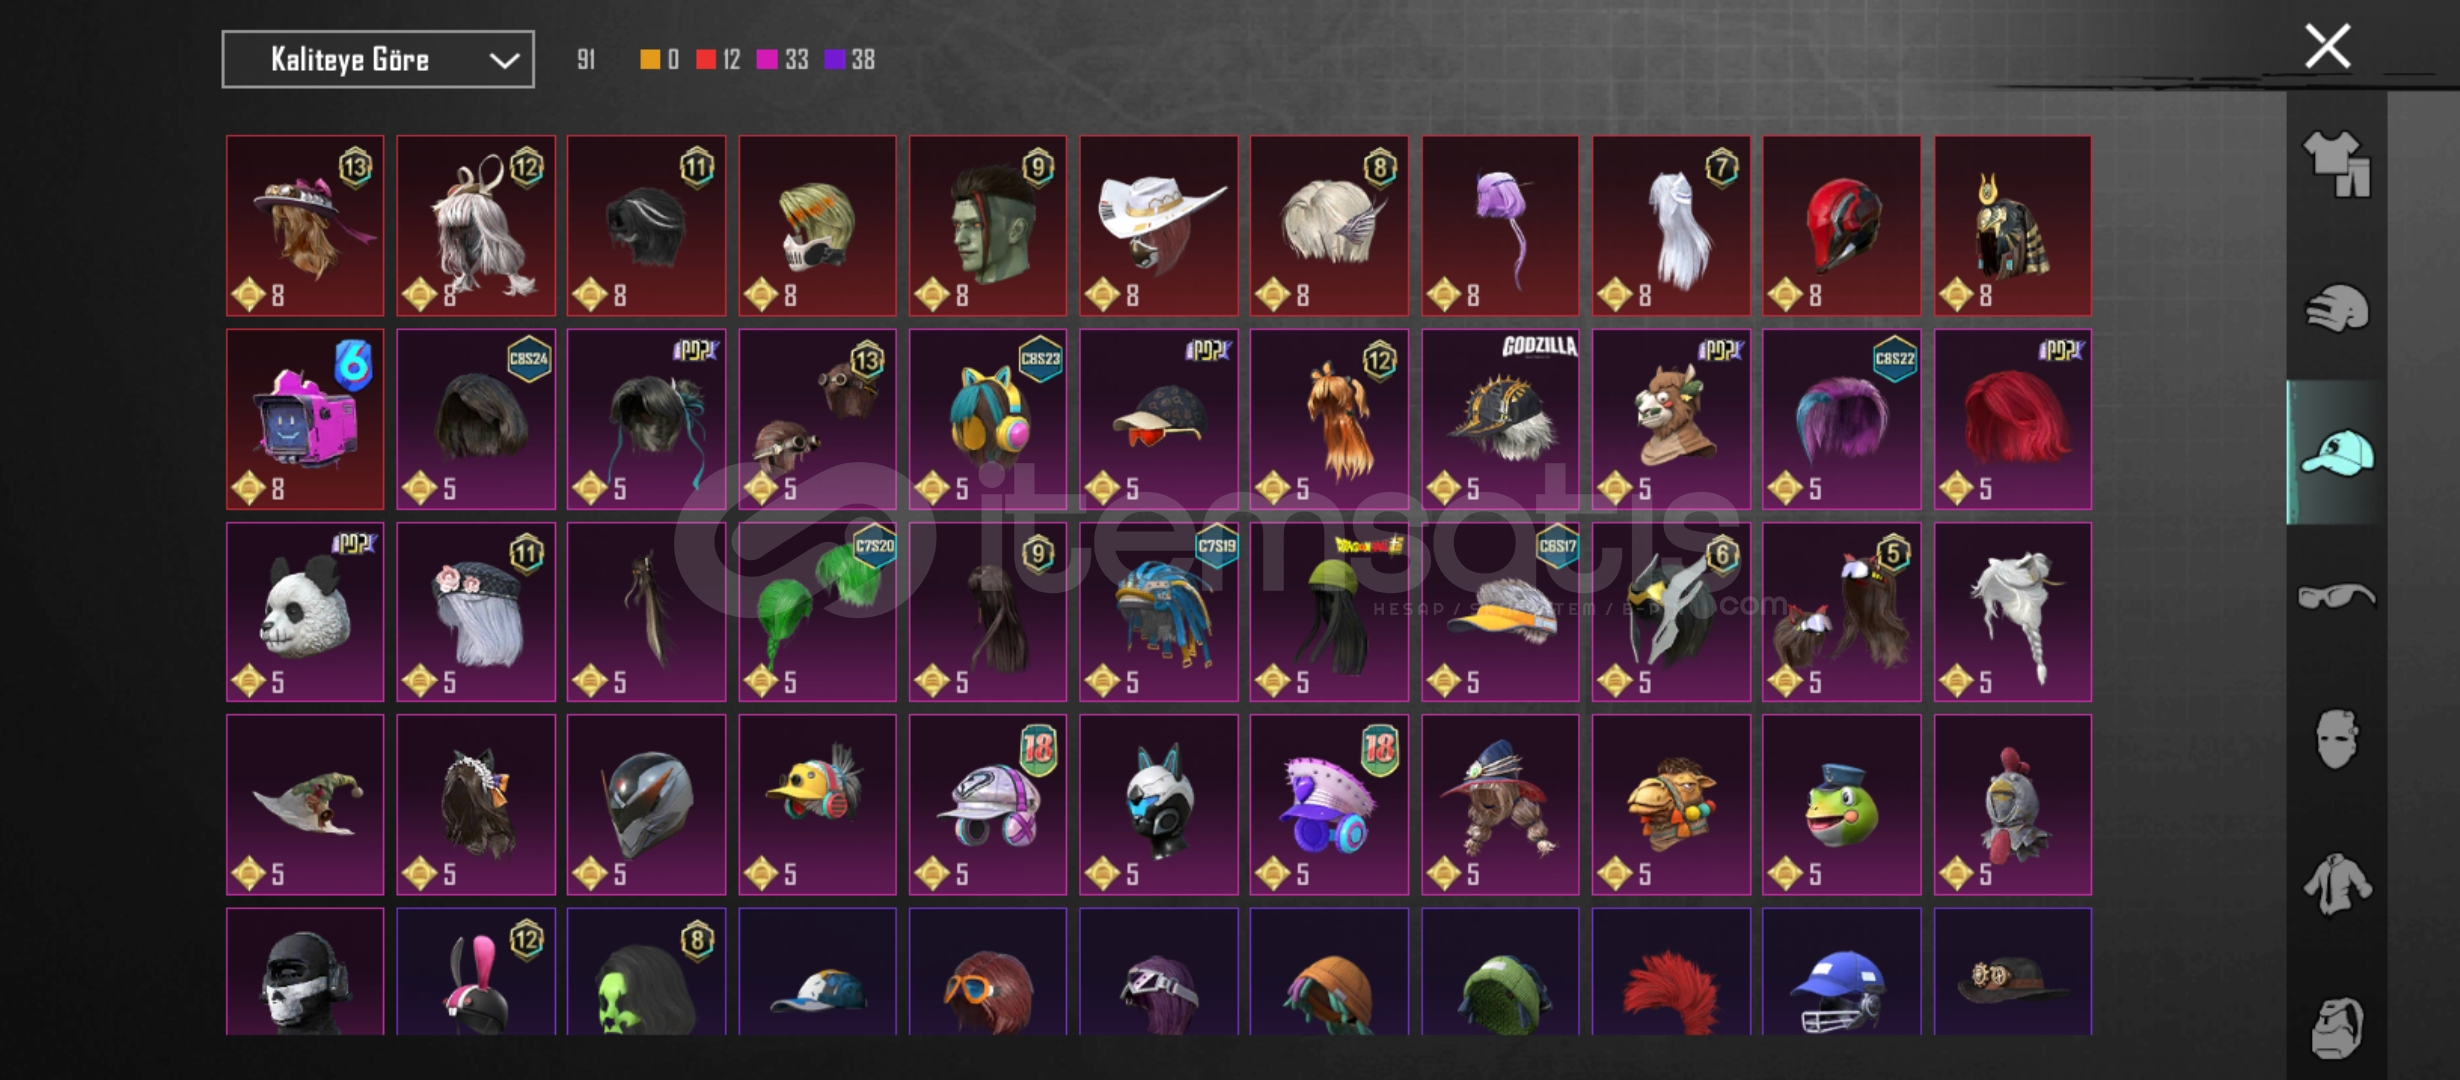The width and height of the screenshot is (2460, 1080).
Task: Filter by the red quality swatch
Action: 706,60
